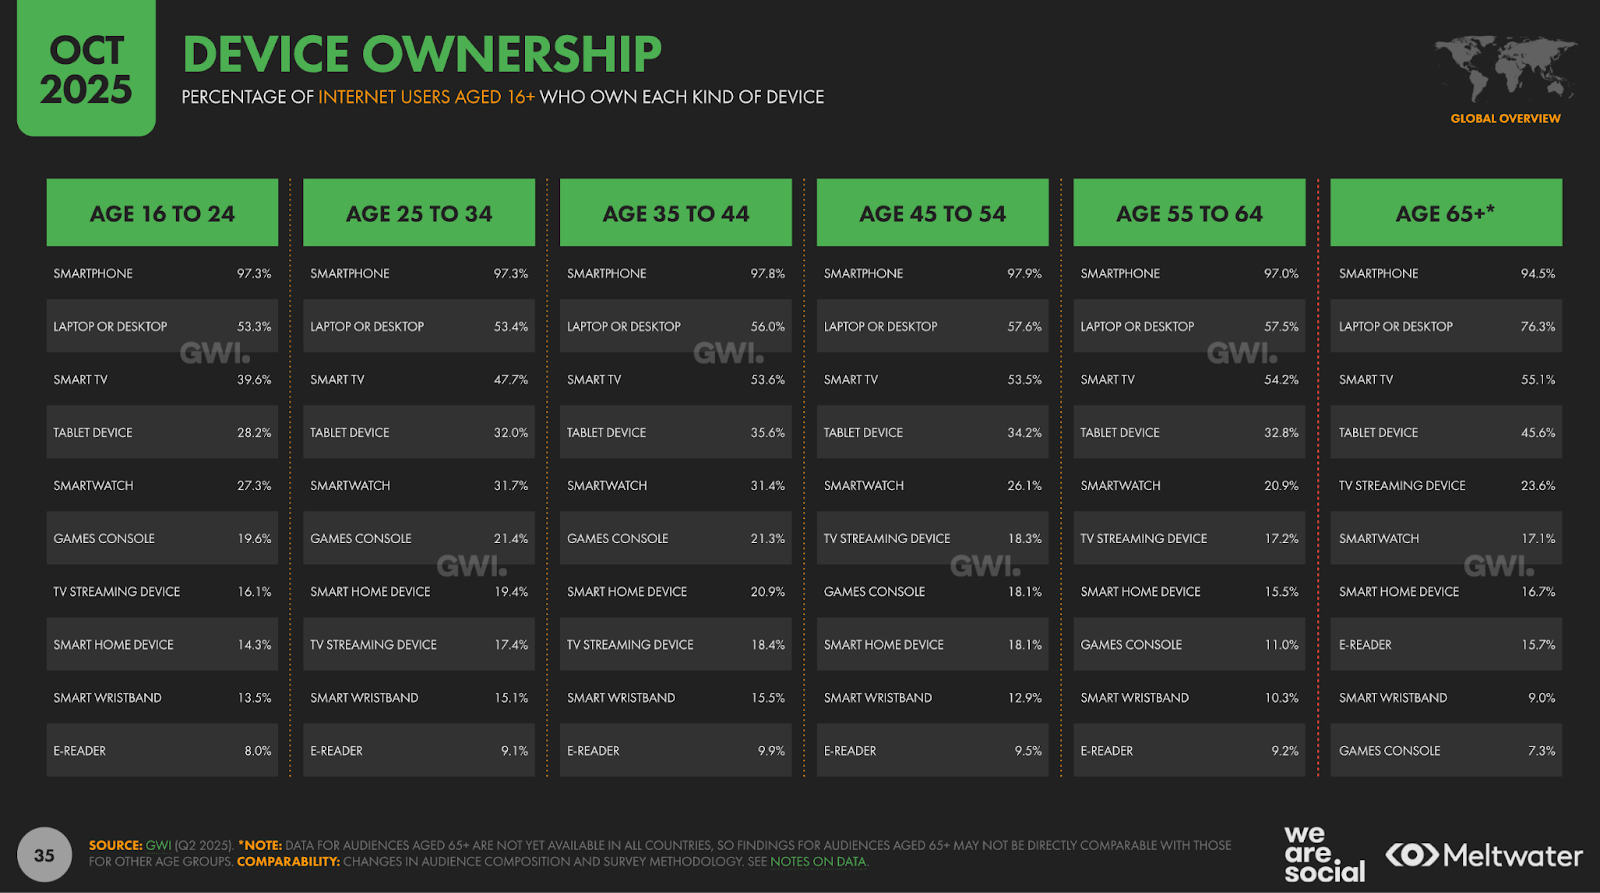Viewport: 1600px width, 893px height.
Task: Click Games Console row under Age 65+
Action: (1445, 751)
